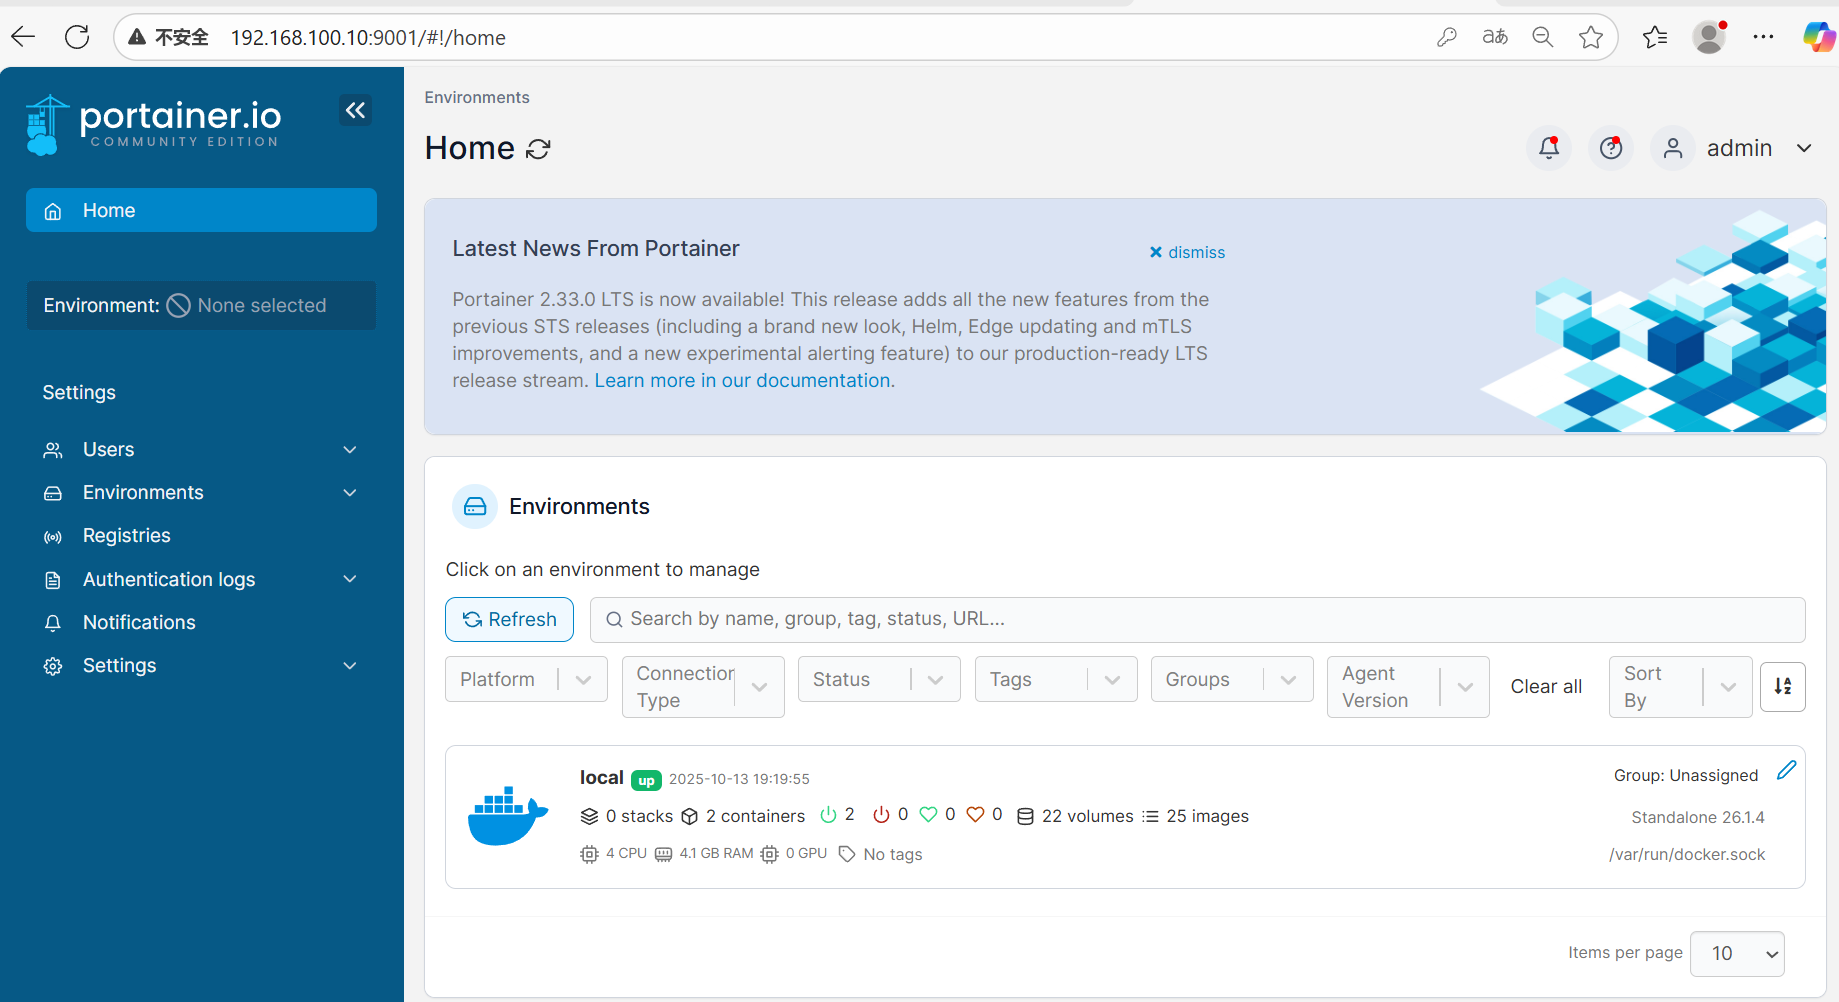1839x1002 pixels.
Task: Click the Docker whale icon for local
Action: click(508, 816)
